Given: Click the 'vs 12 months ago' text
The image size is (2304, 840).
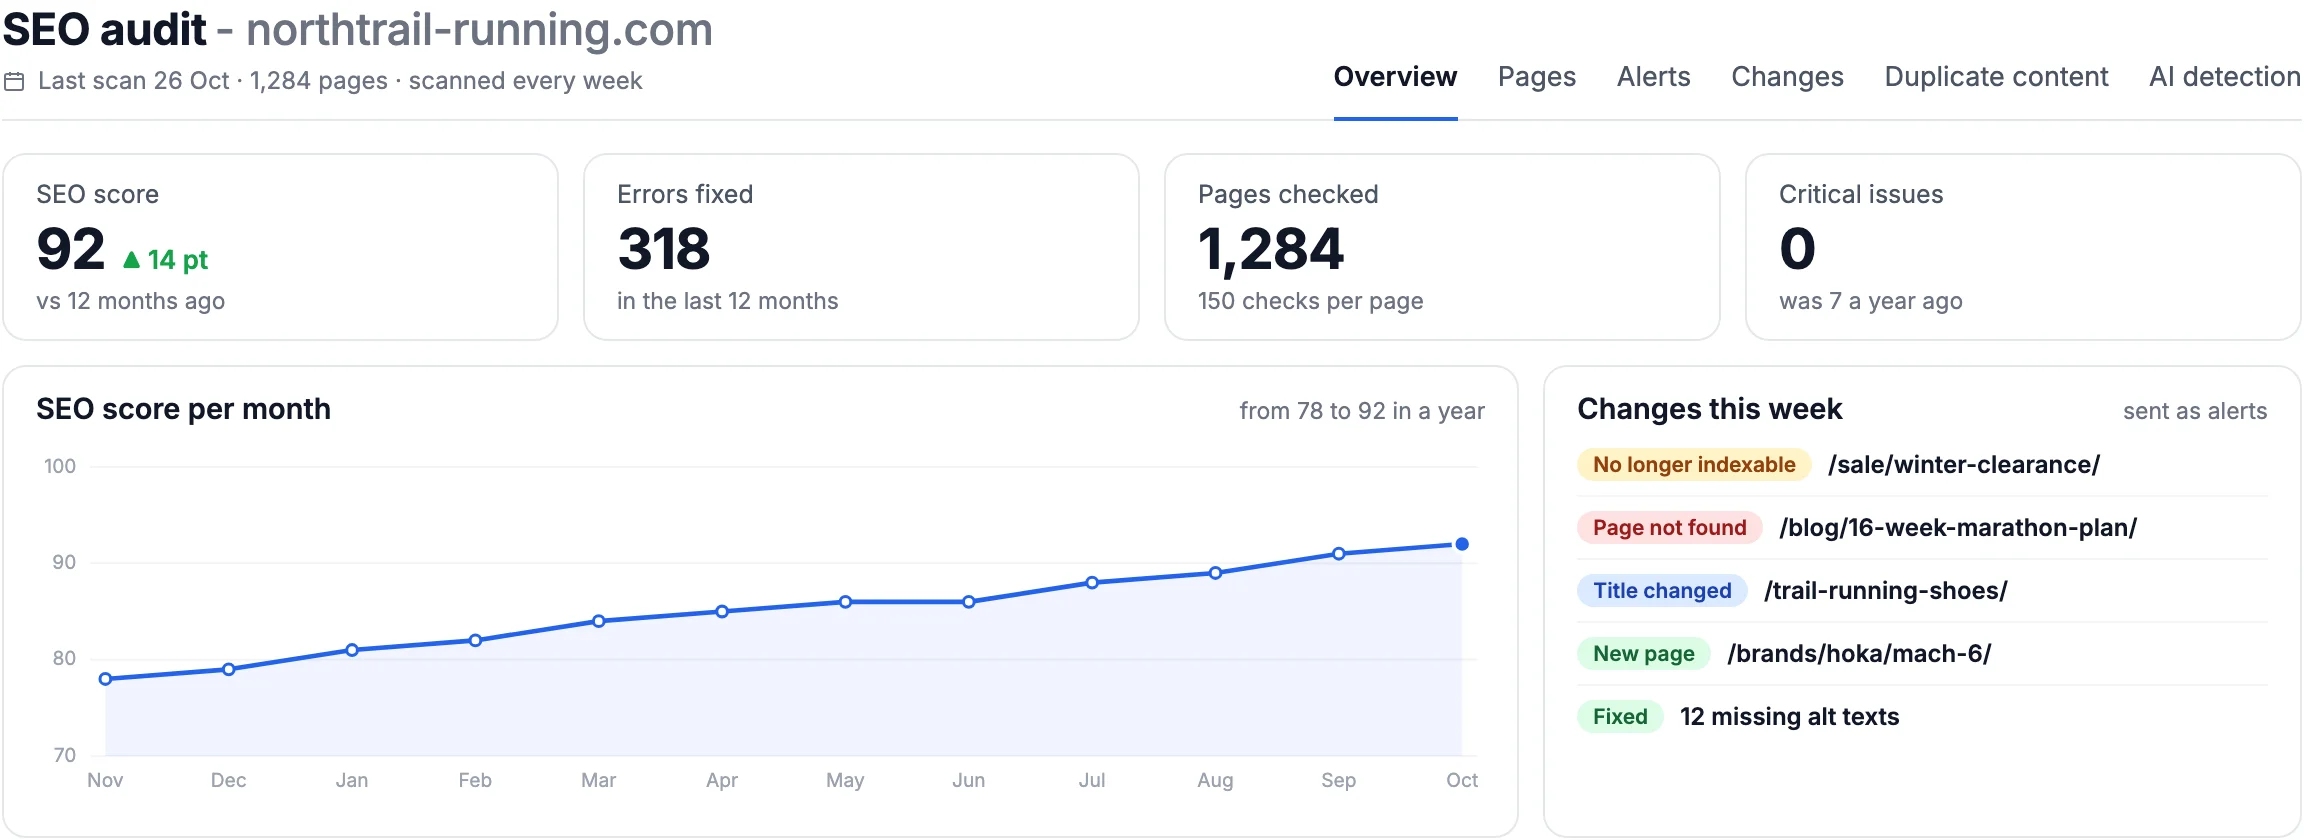Looking at the screenshot, I should pos(130,301).
